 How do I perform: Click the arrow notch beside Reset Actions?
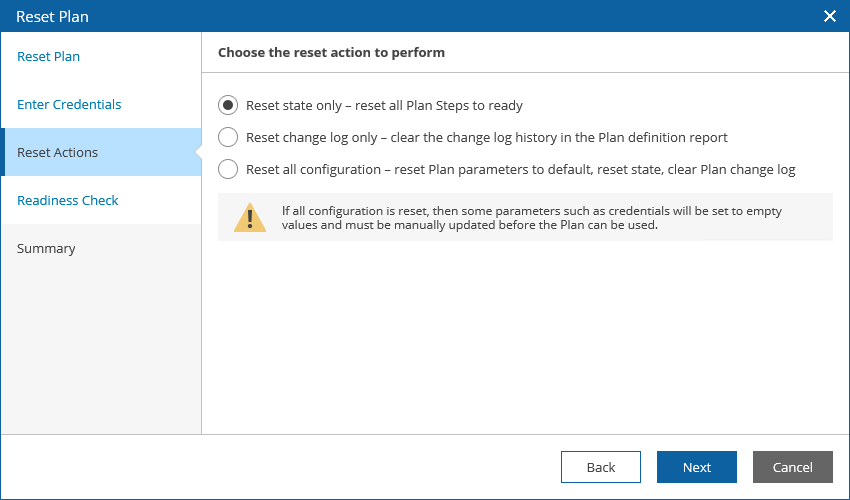[x=198, y=152]
